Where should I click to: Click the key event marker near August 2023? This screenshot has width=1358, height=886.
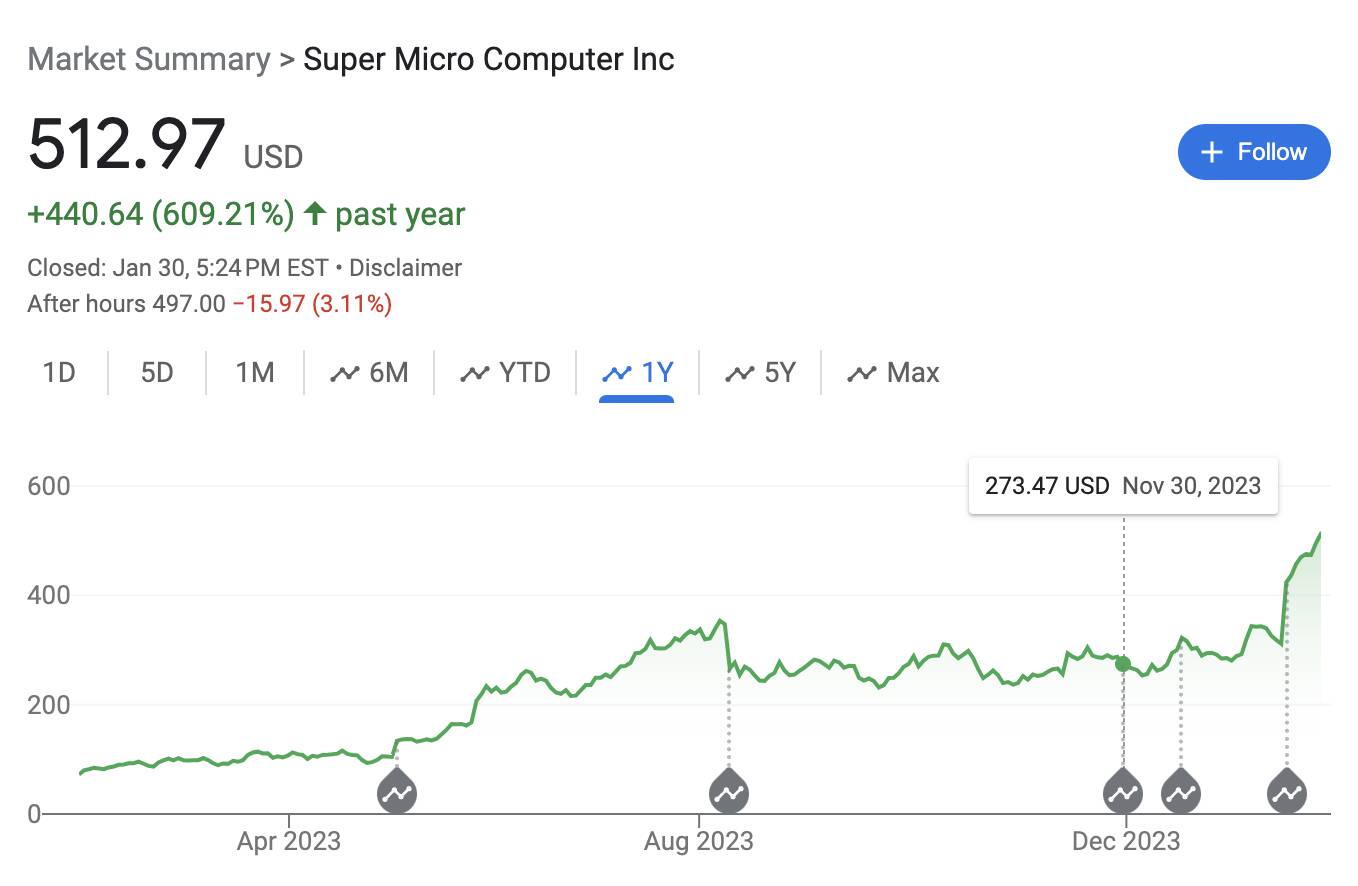click(x=729, y=793)
